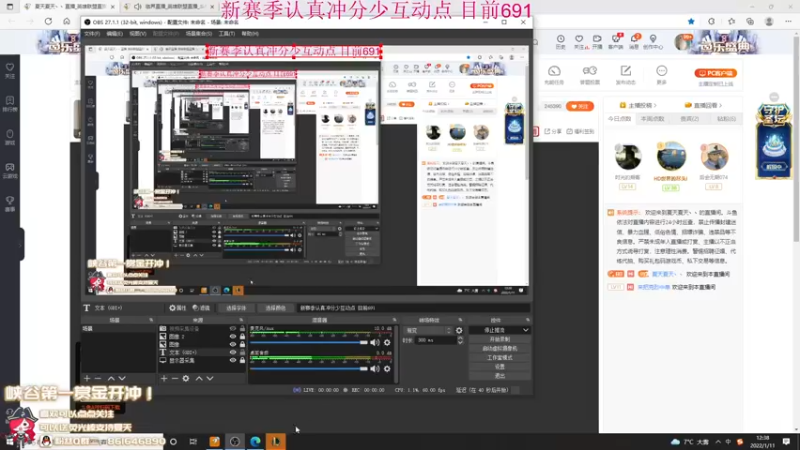The height and width of the screenshot is (450, 800).
Task: Switch to 本周贡献 tab
Action: [x=653, y=119]
